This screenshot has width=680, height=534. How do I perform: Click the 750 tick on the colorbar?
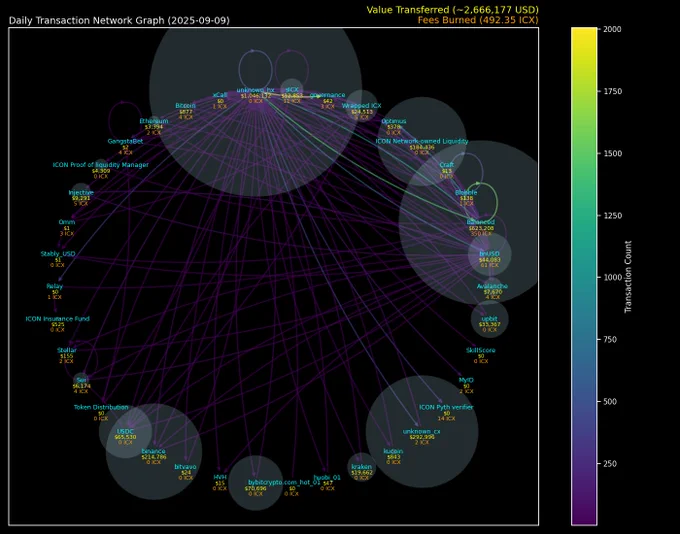(610, 339)
